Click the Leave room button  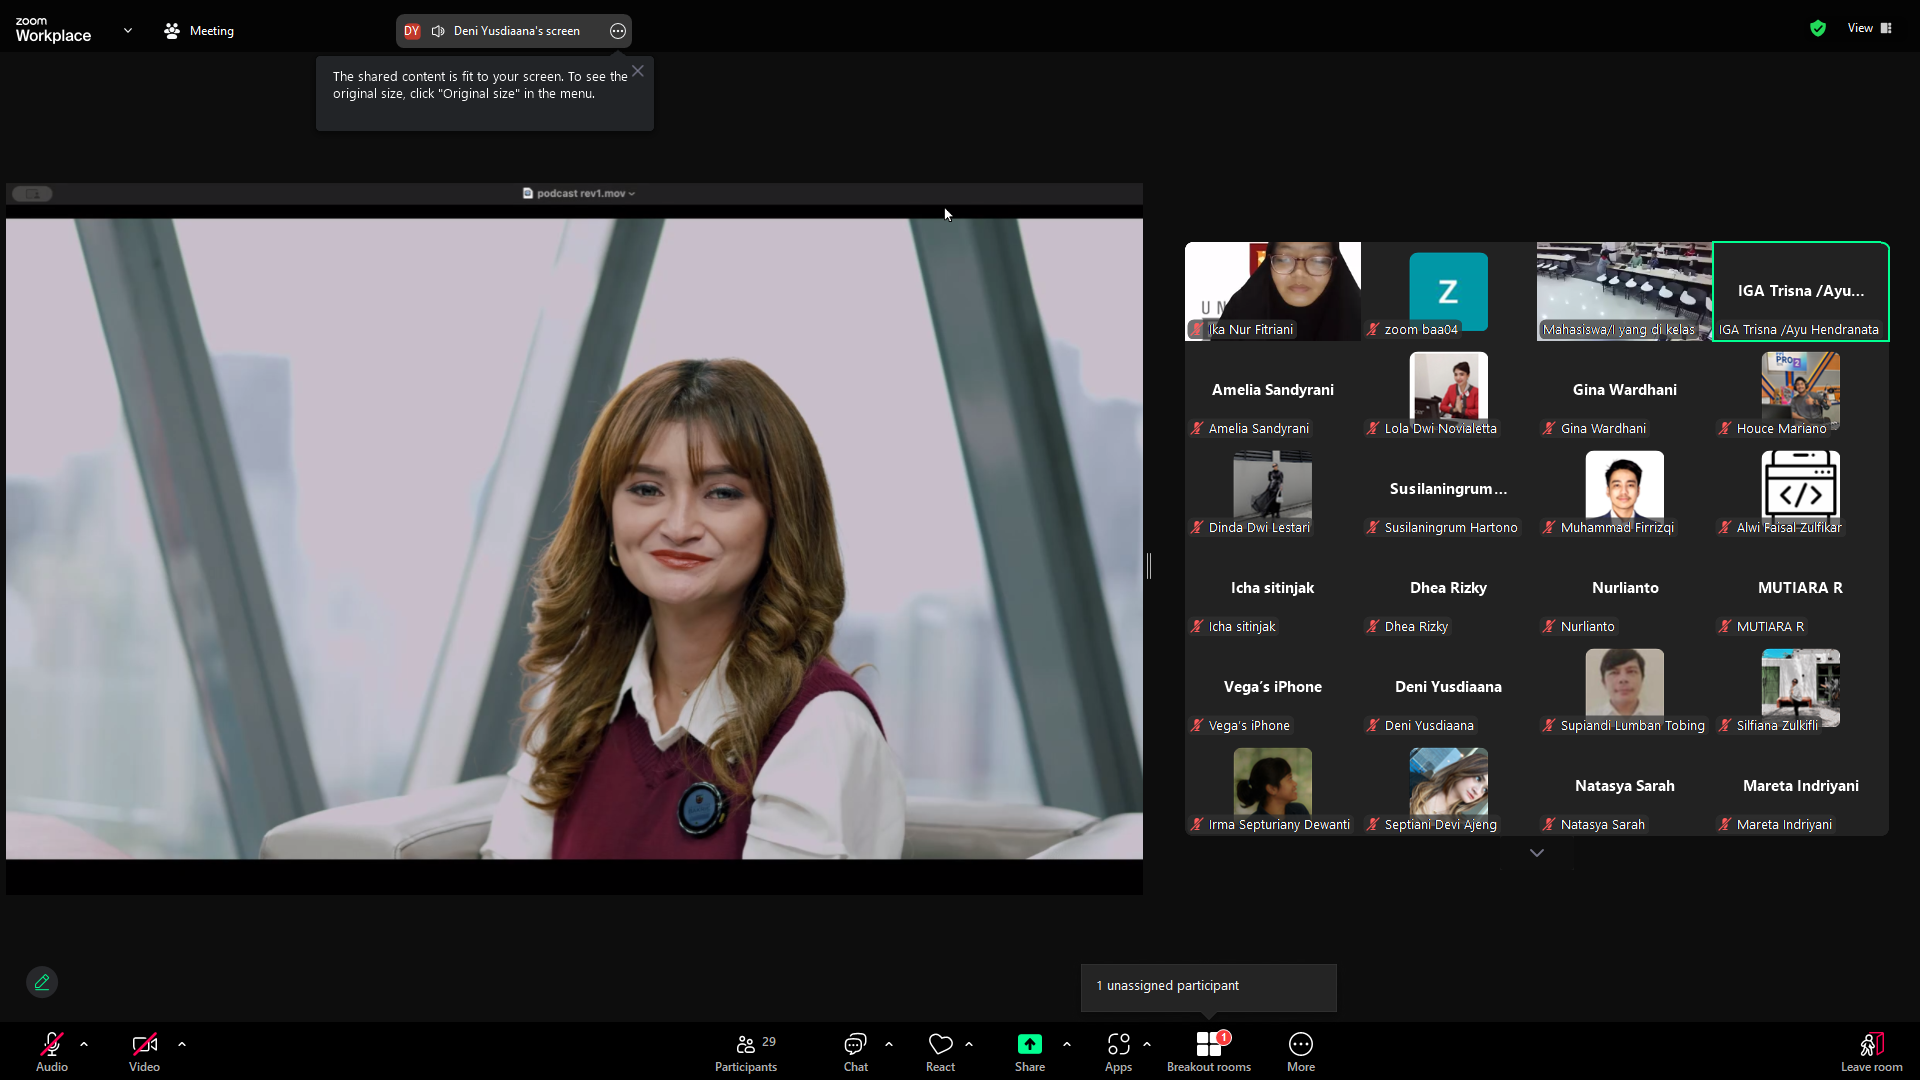click(x=1872, y=1051)
